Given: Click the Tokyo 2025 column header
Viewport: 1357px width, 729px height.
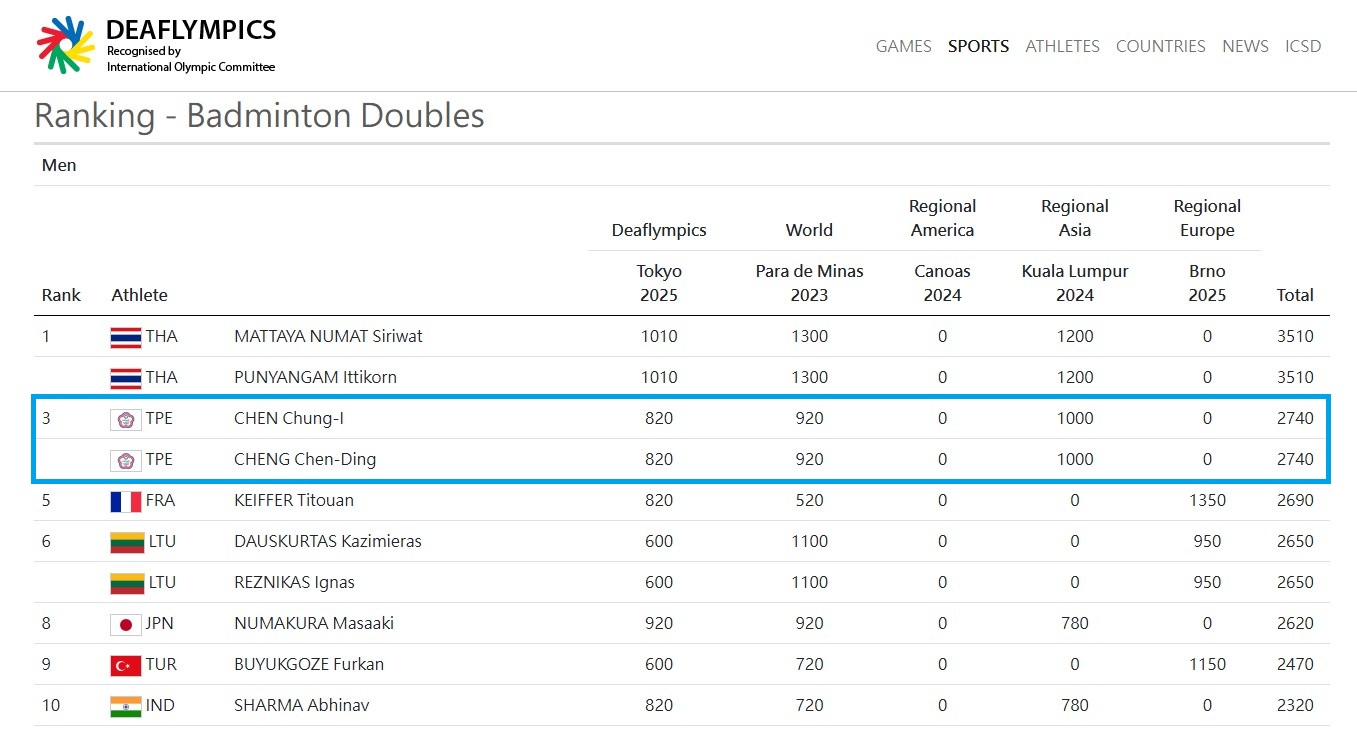Looking at the screenshot, I should pos(659,283).
